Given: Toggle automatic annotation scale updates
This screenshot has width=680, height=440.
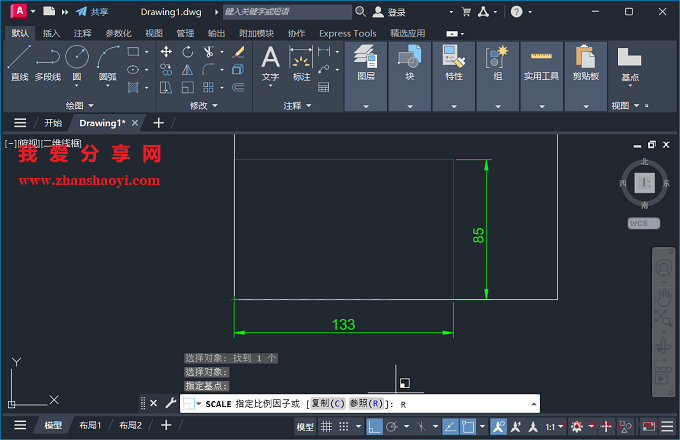Looking at the screenshot, I should click(516, 427).
